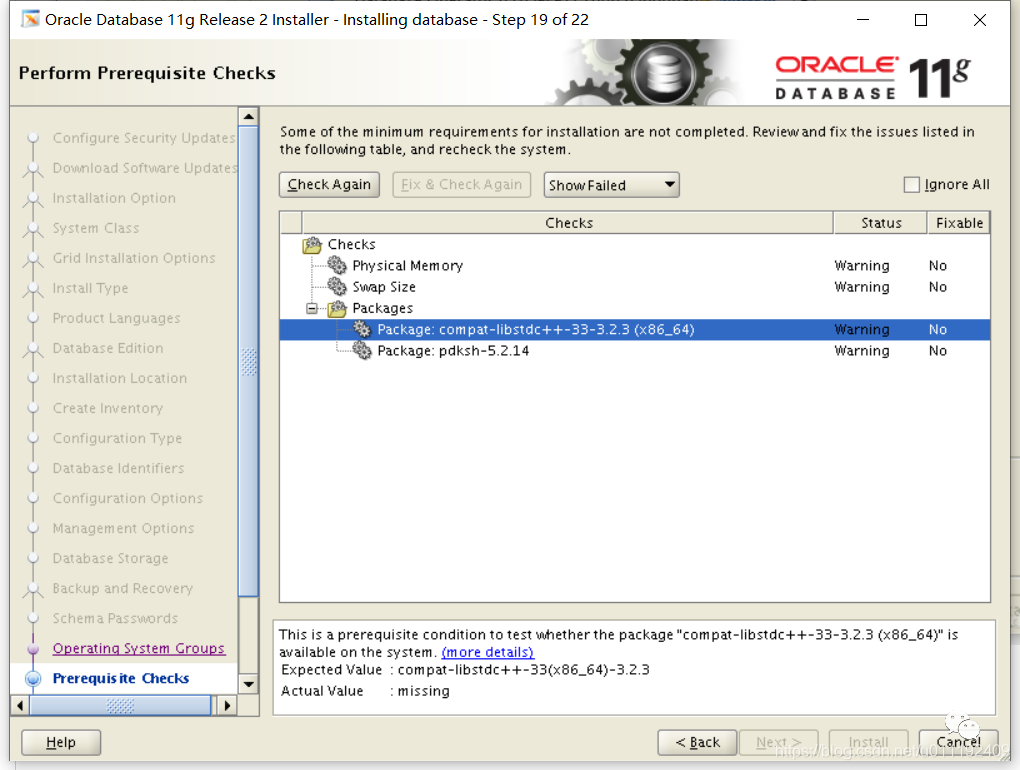Click the Backup and Recovery step
Viewport: 1020px width, 770px height.
(123, 589)
